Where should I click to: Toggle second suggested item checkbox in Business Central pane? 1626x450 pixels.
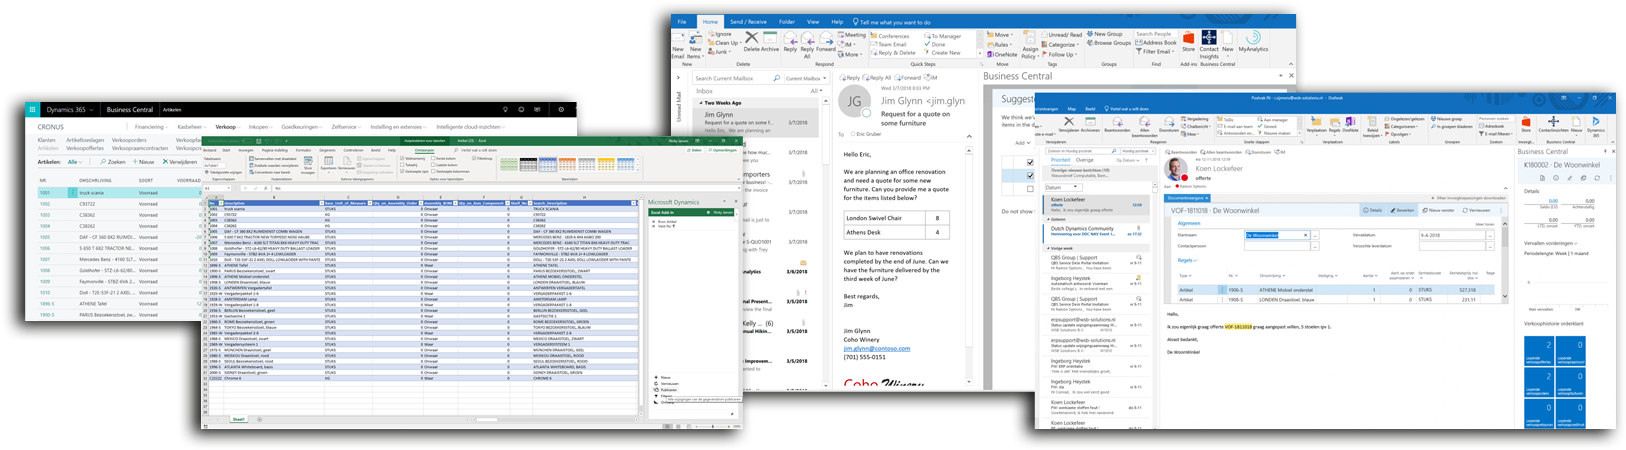1030,175
